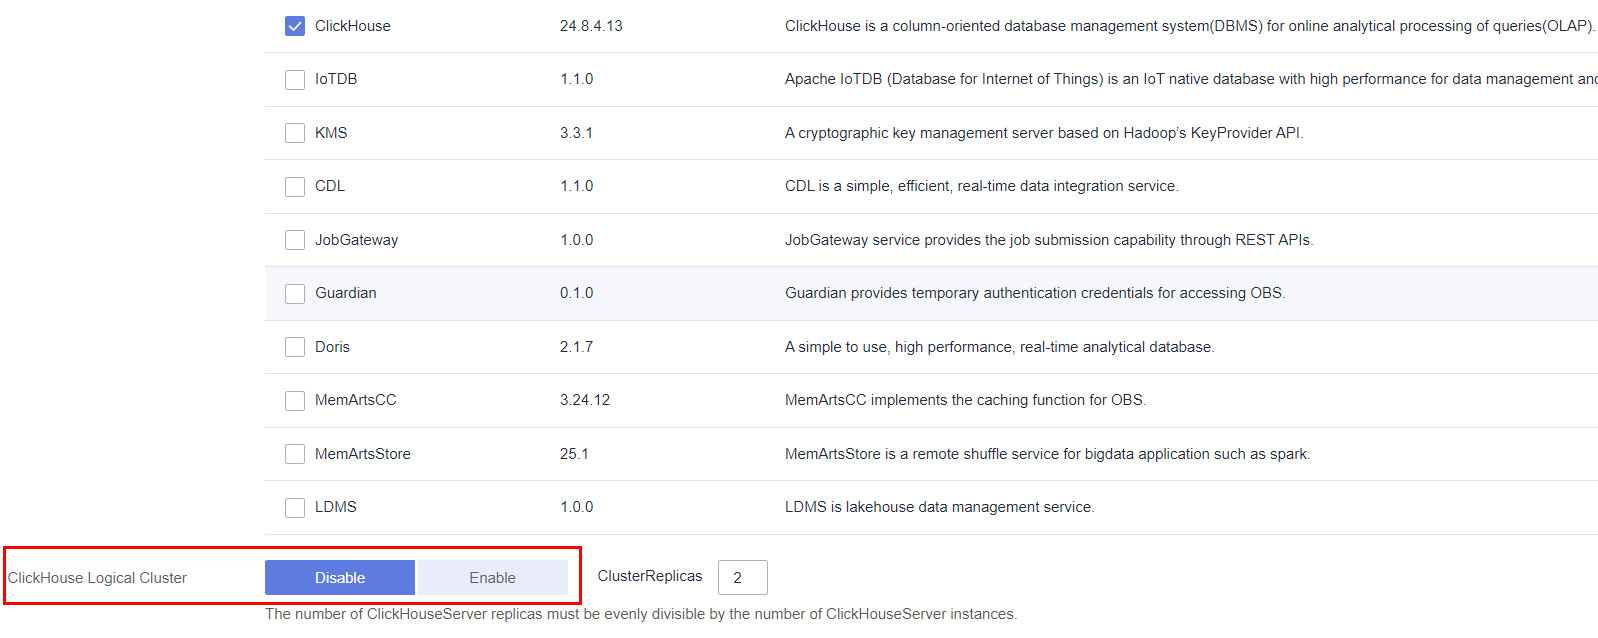Click the JobGateway row description
The width and height of the screenshot is (1598, 638).
click(x=1048, y=240)
